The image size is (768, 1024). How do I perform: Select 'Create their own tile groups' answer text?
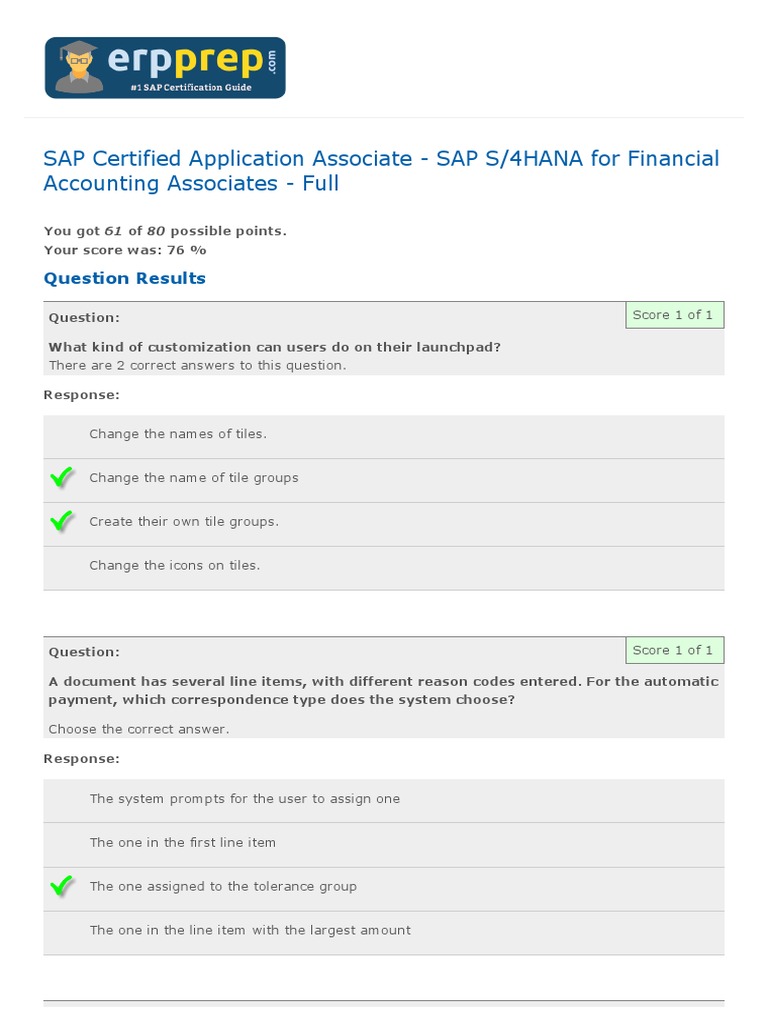(x=184, y=522)
